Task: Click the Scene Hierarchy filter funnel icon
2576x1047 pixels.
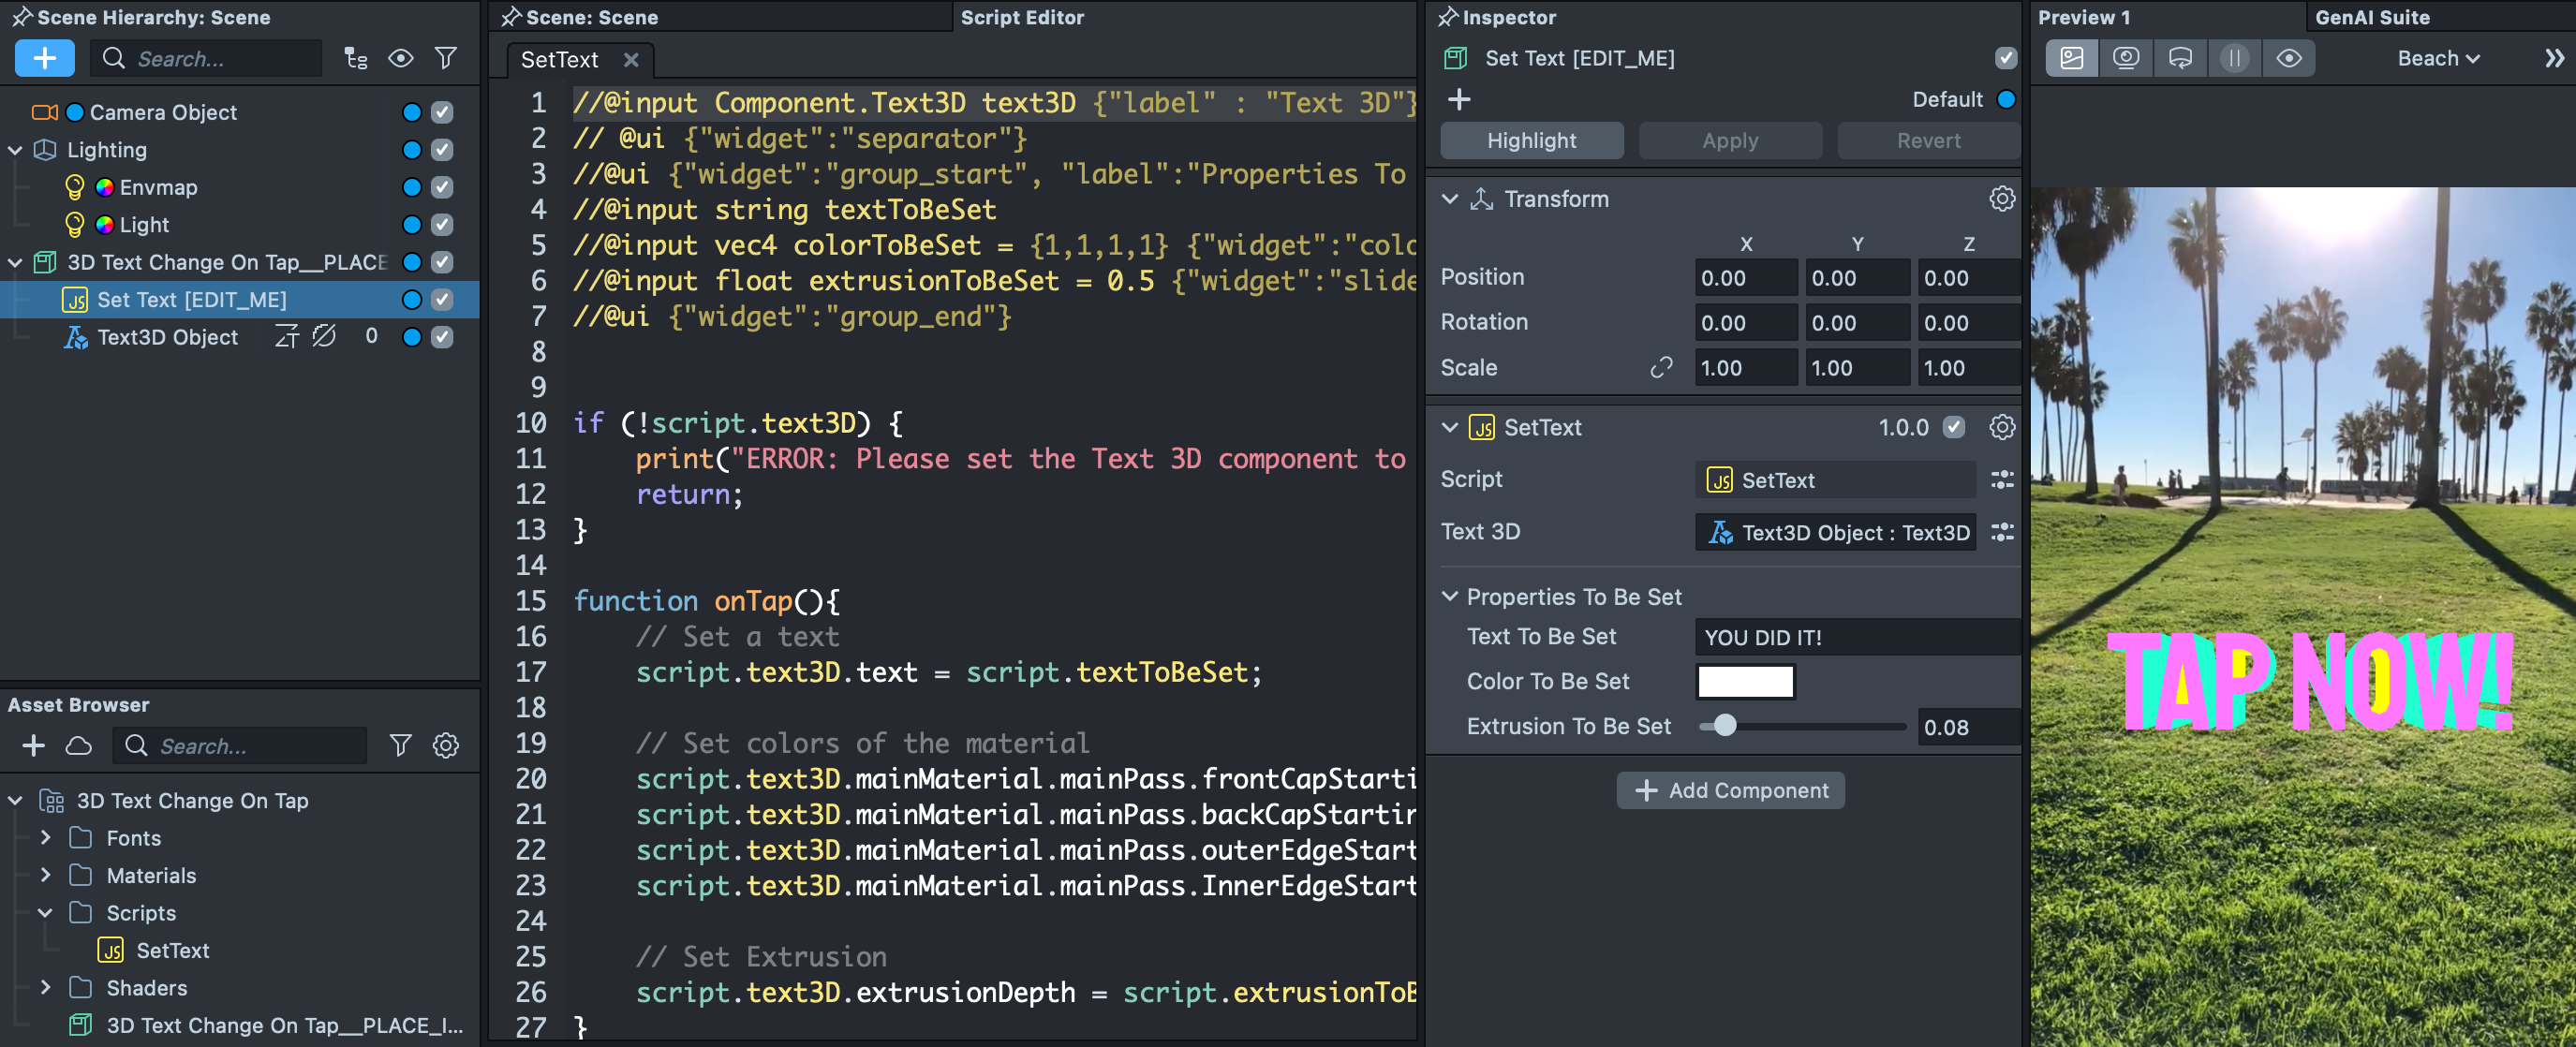Action: click(446, 58)
